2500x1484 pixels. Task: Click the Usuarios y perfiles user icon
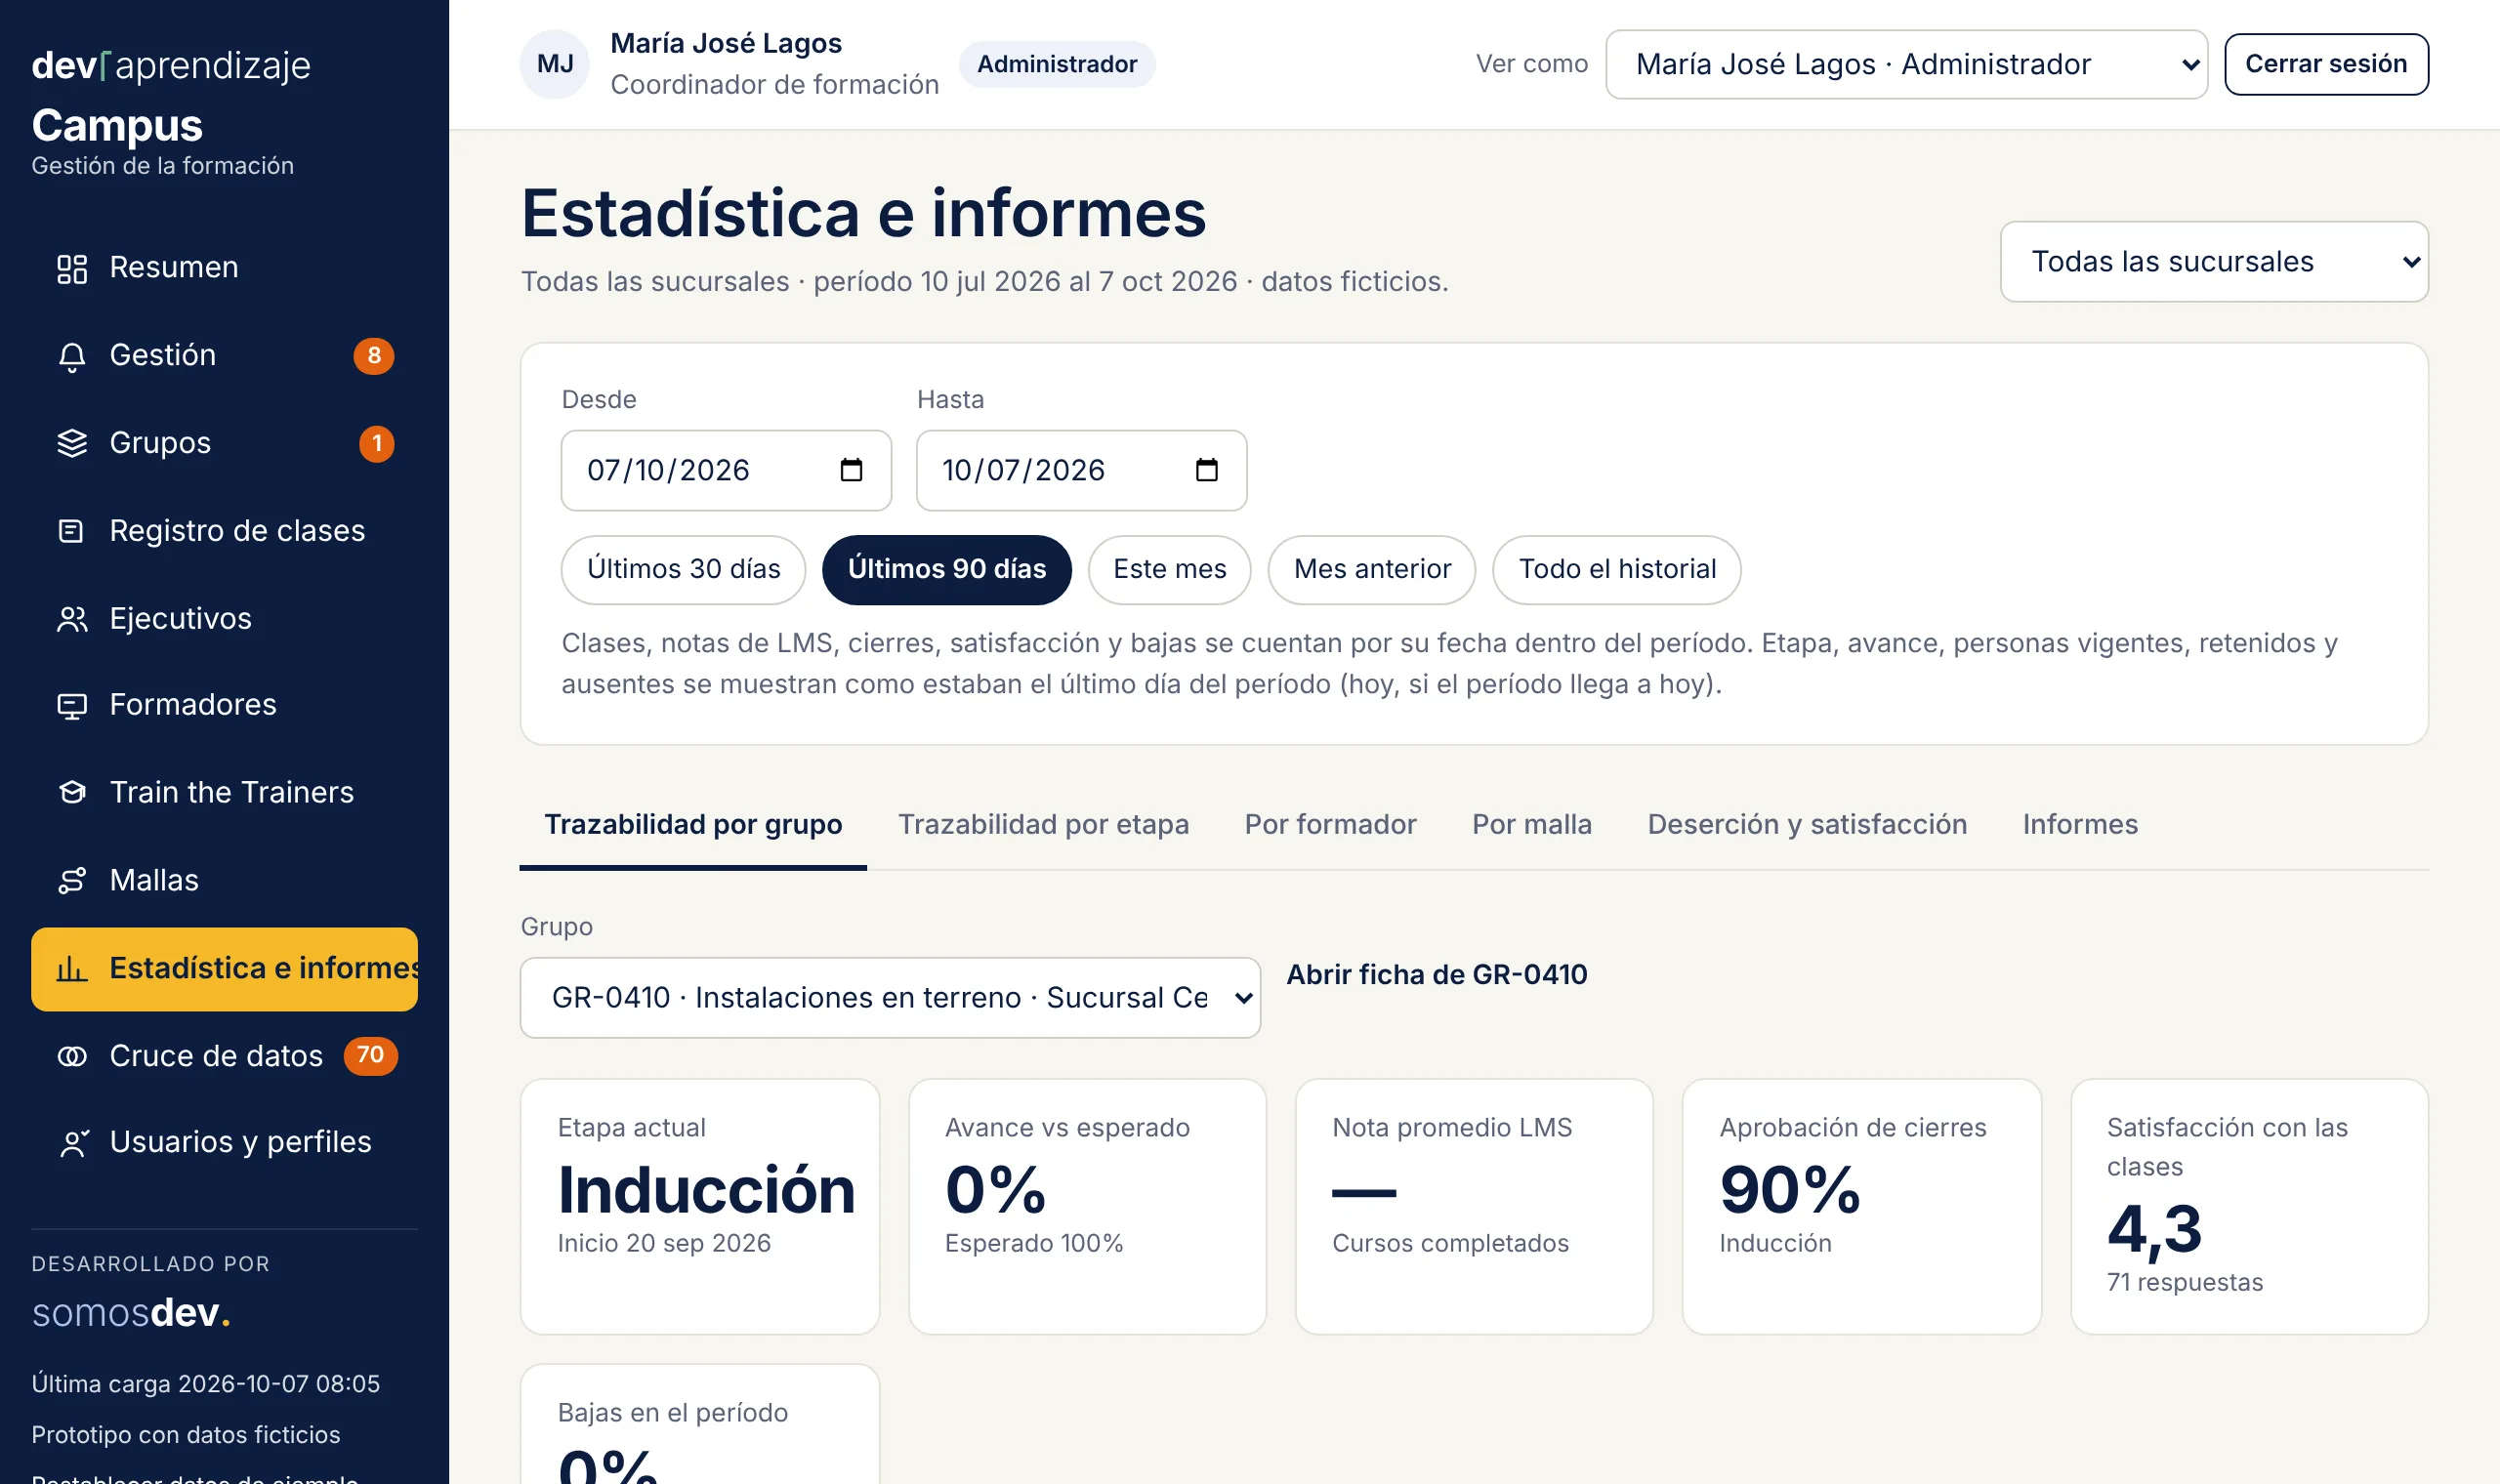point(72,1143)
